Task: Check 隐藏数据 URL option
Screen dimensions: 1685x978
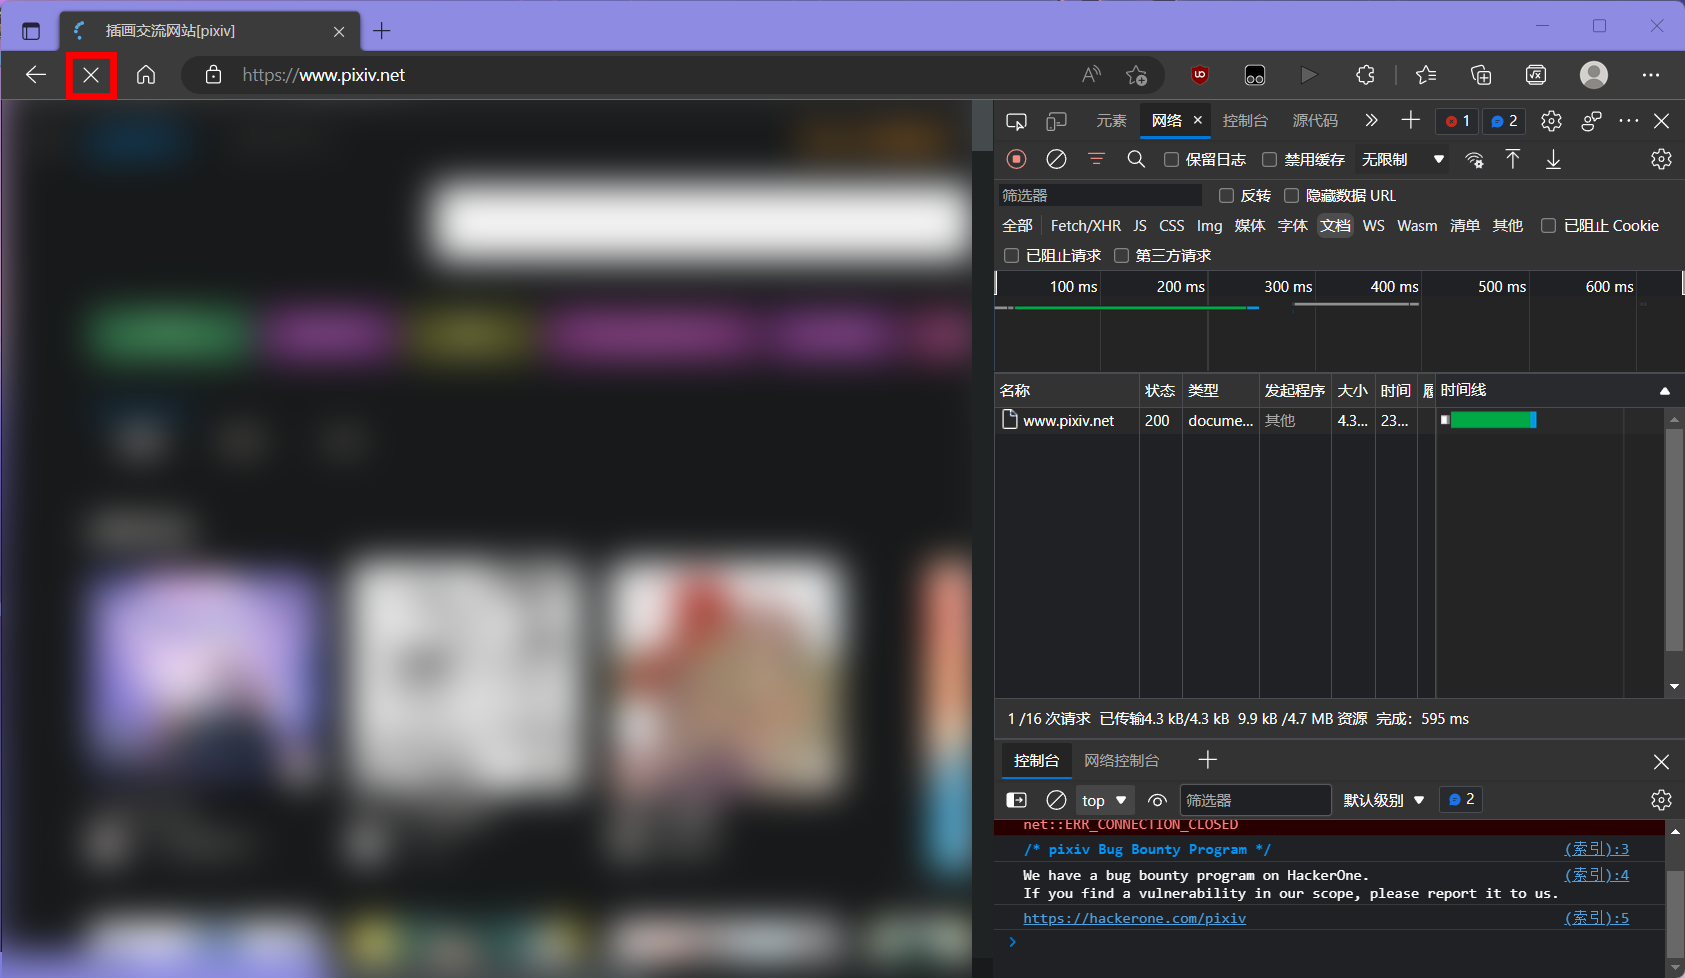Action: pyautogui.click(x=1292, y=196)
